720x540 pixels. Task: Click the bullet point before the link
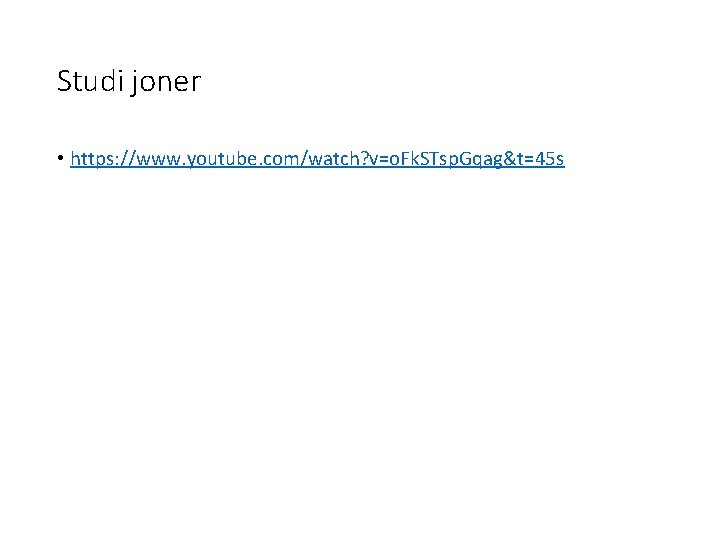61,160
